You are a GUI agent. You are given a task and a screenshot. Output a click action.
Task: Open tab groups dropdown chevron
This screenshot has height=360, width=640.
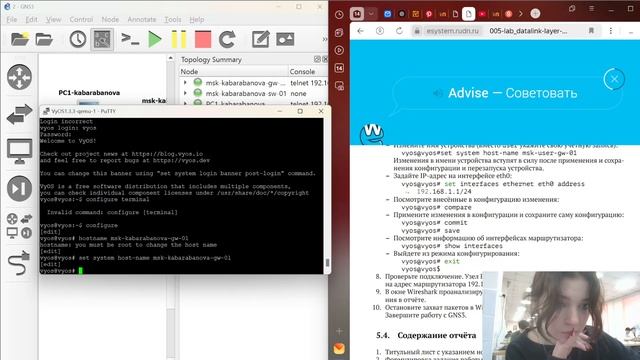click(x=371, y=13)
